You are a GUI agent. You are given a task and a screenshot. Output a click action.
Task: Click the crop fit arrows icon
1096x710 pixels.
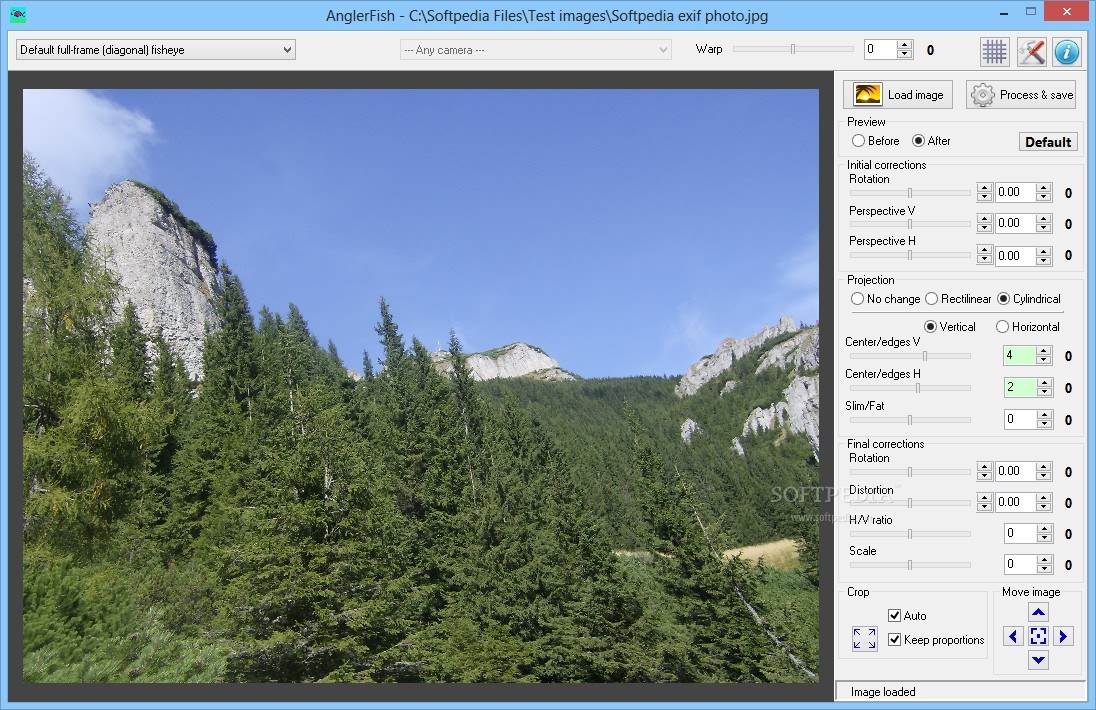865,638
